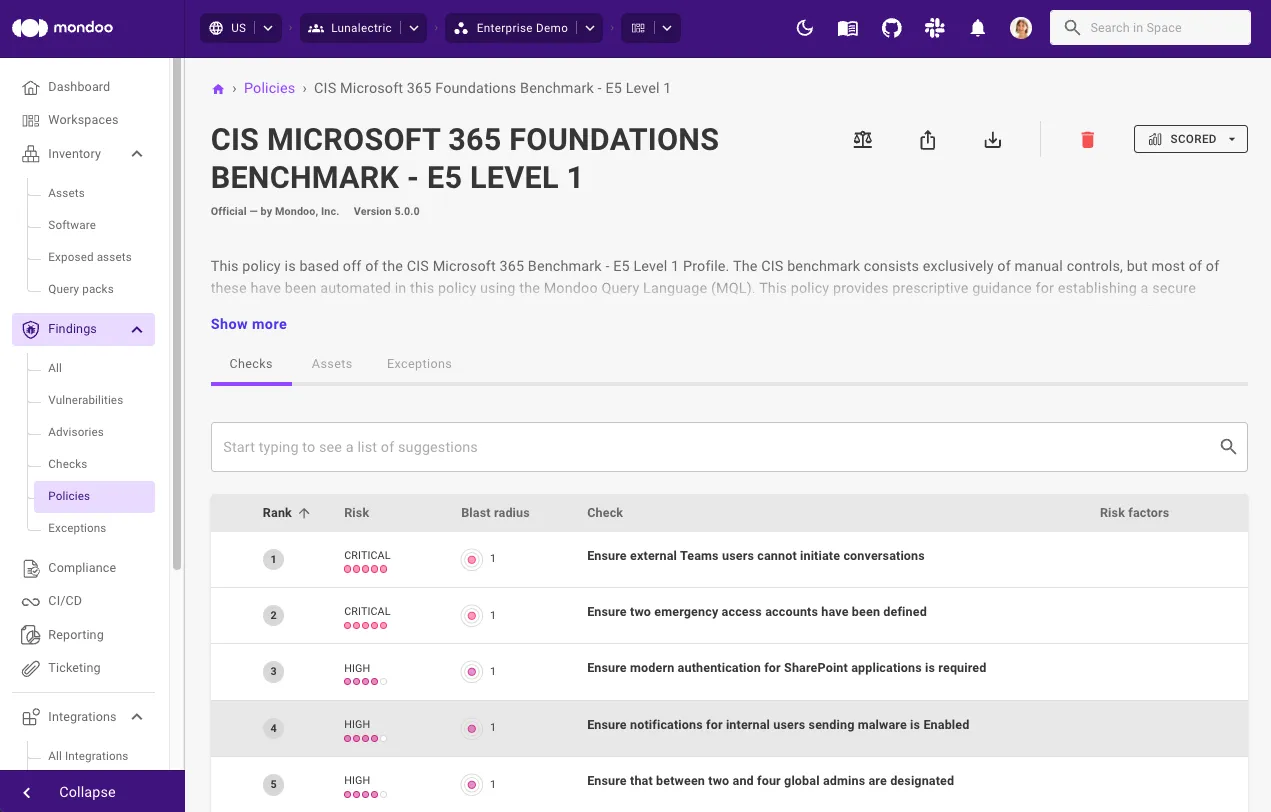Click the Integrations icon in sidebar

31,717
